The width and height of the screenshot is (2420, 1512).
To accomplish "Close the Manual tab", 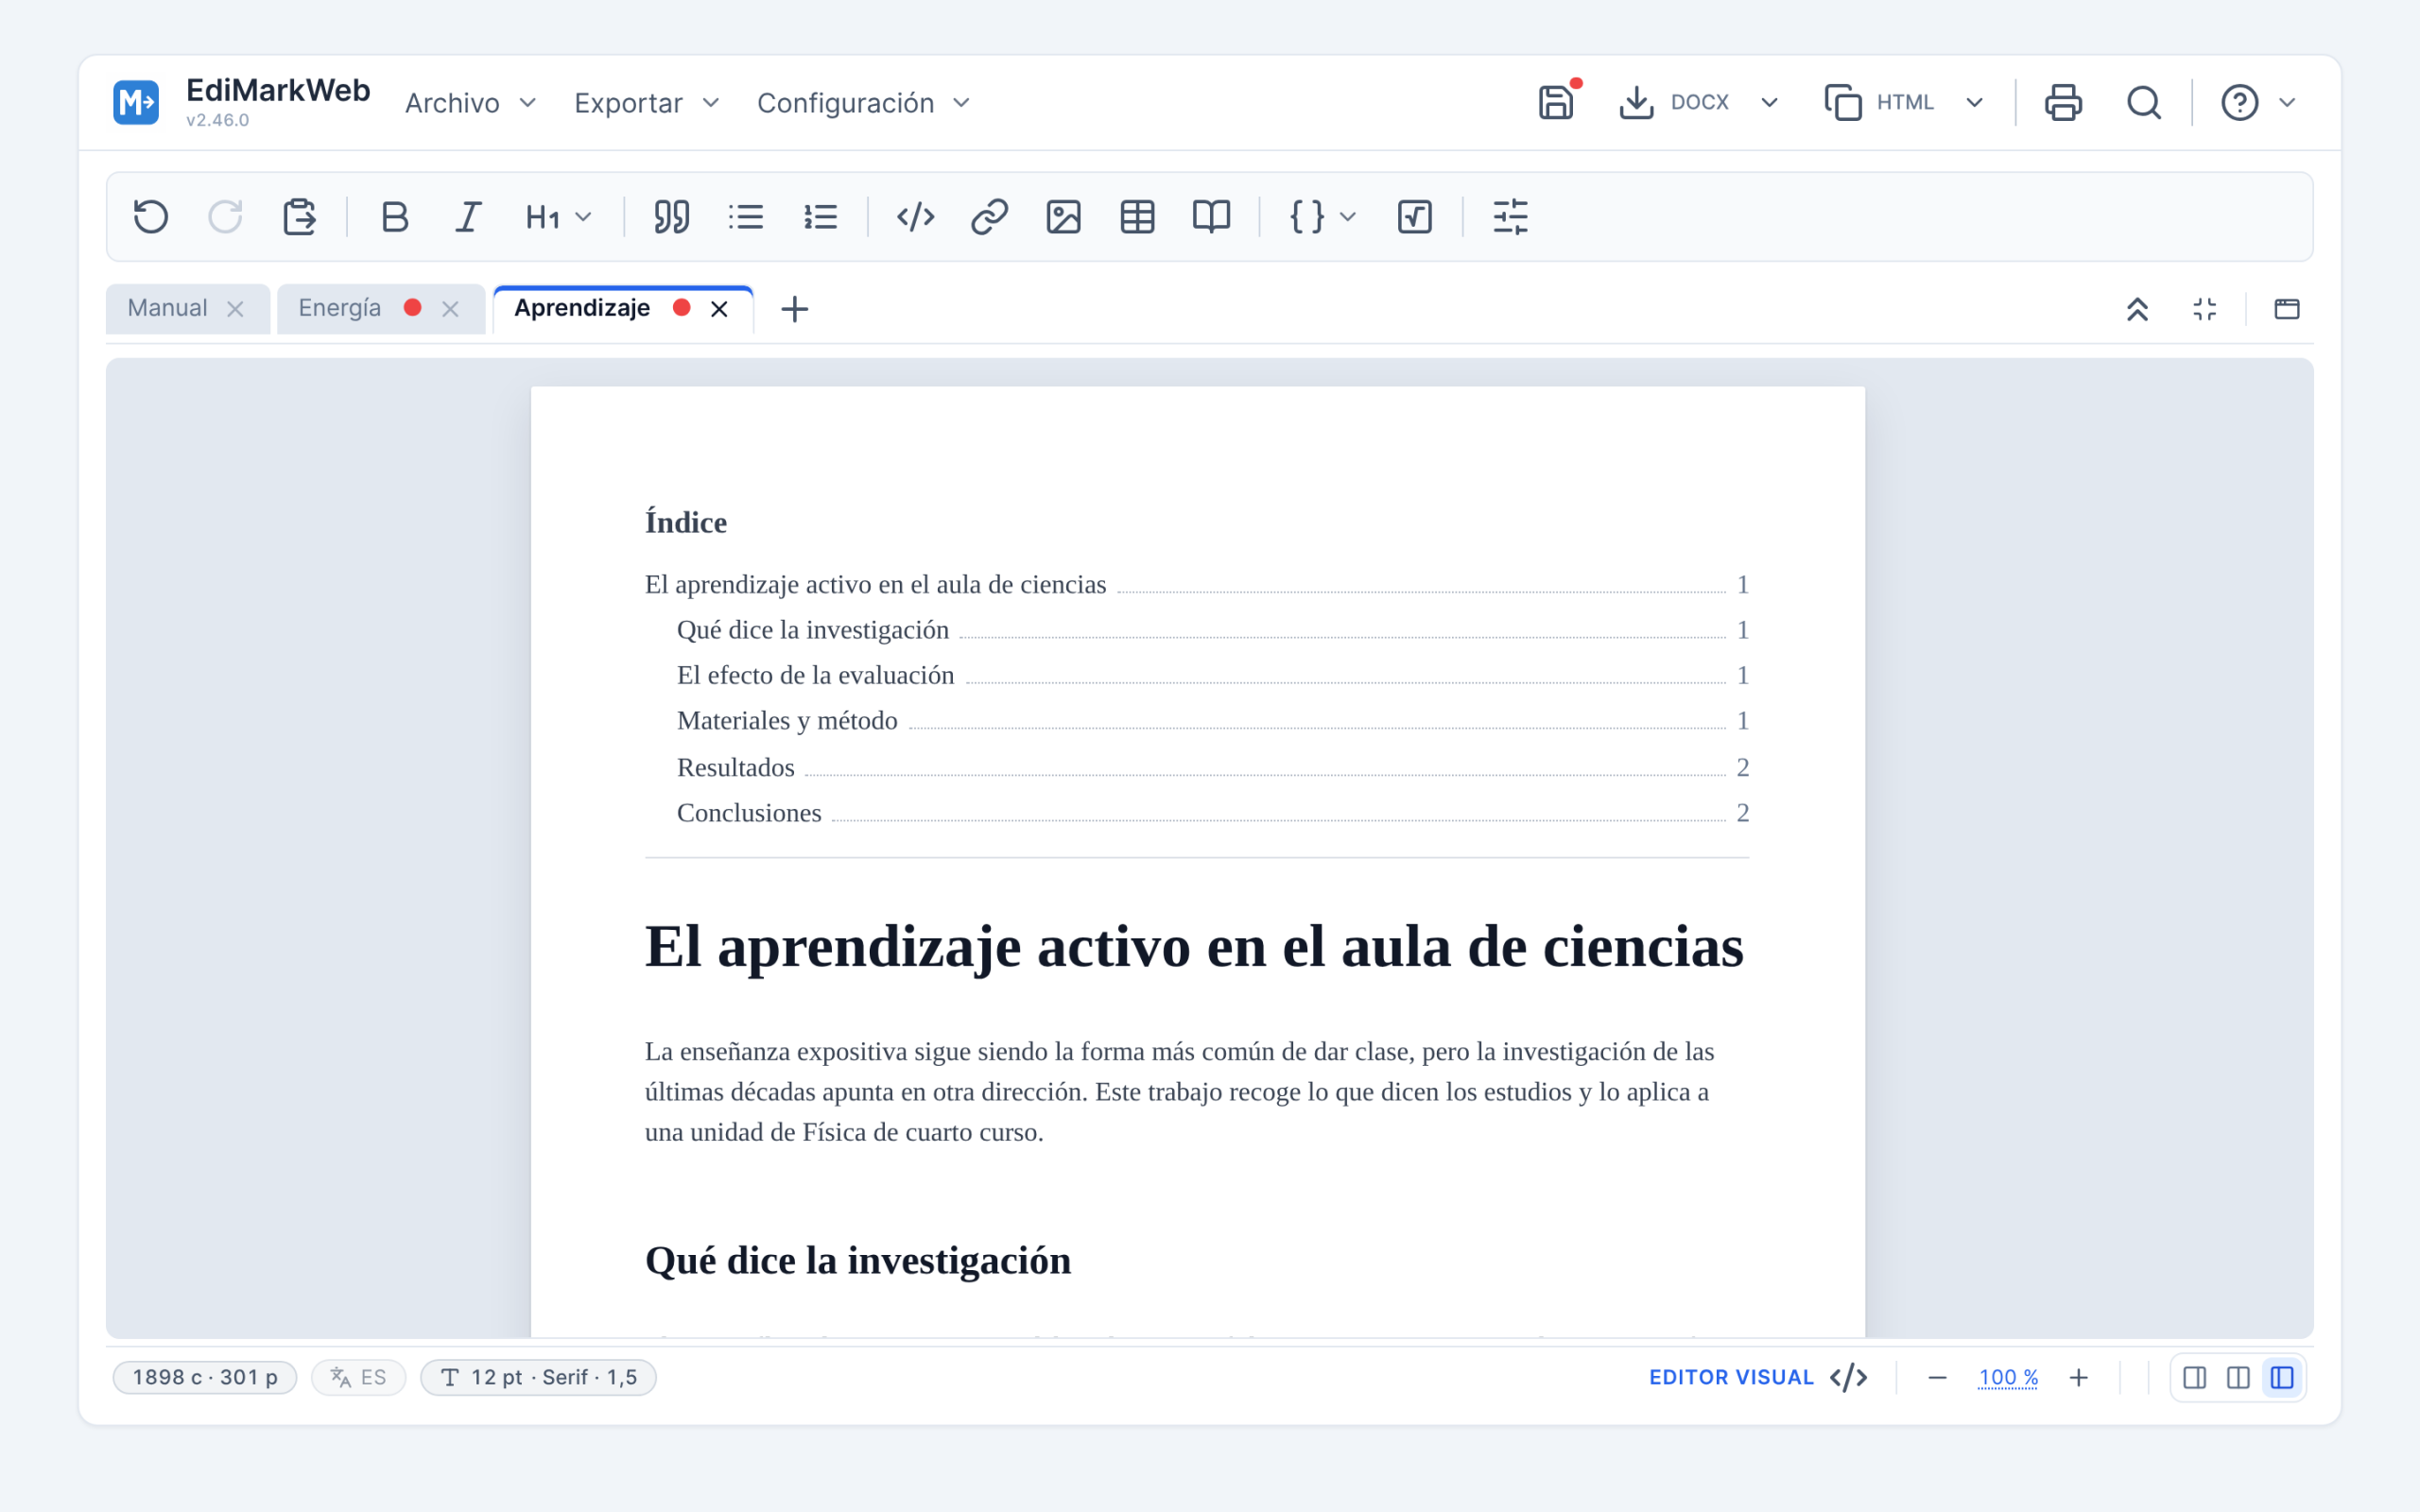I will [235, 309].
